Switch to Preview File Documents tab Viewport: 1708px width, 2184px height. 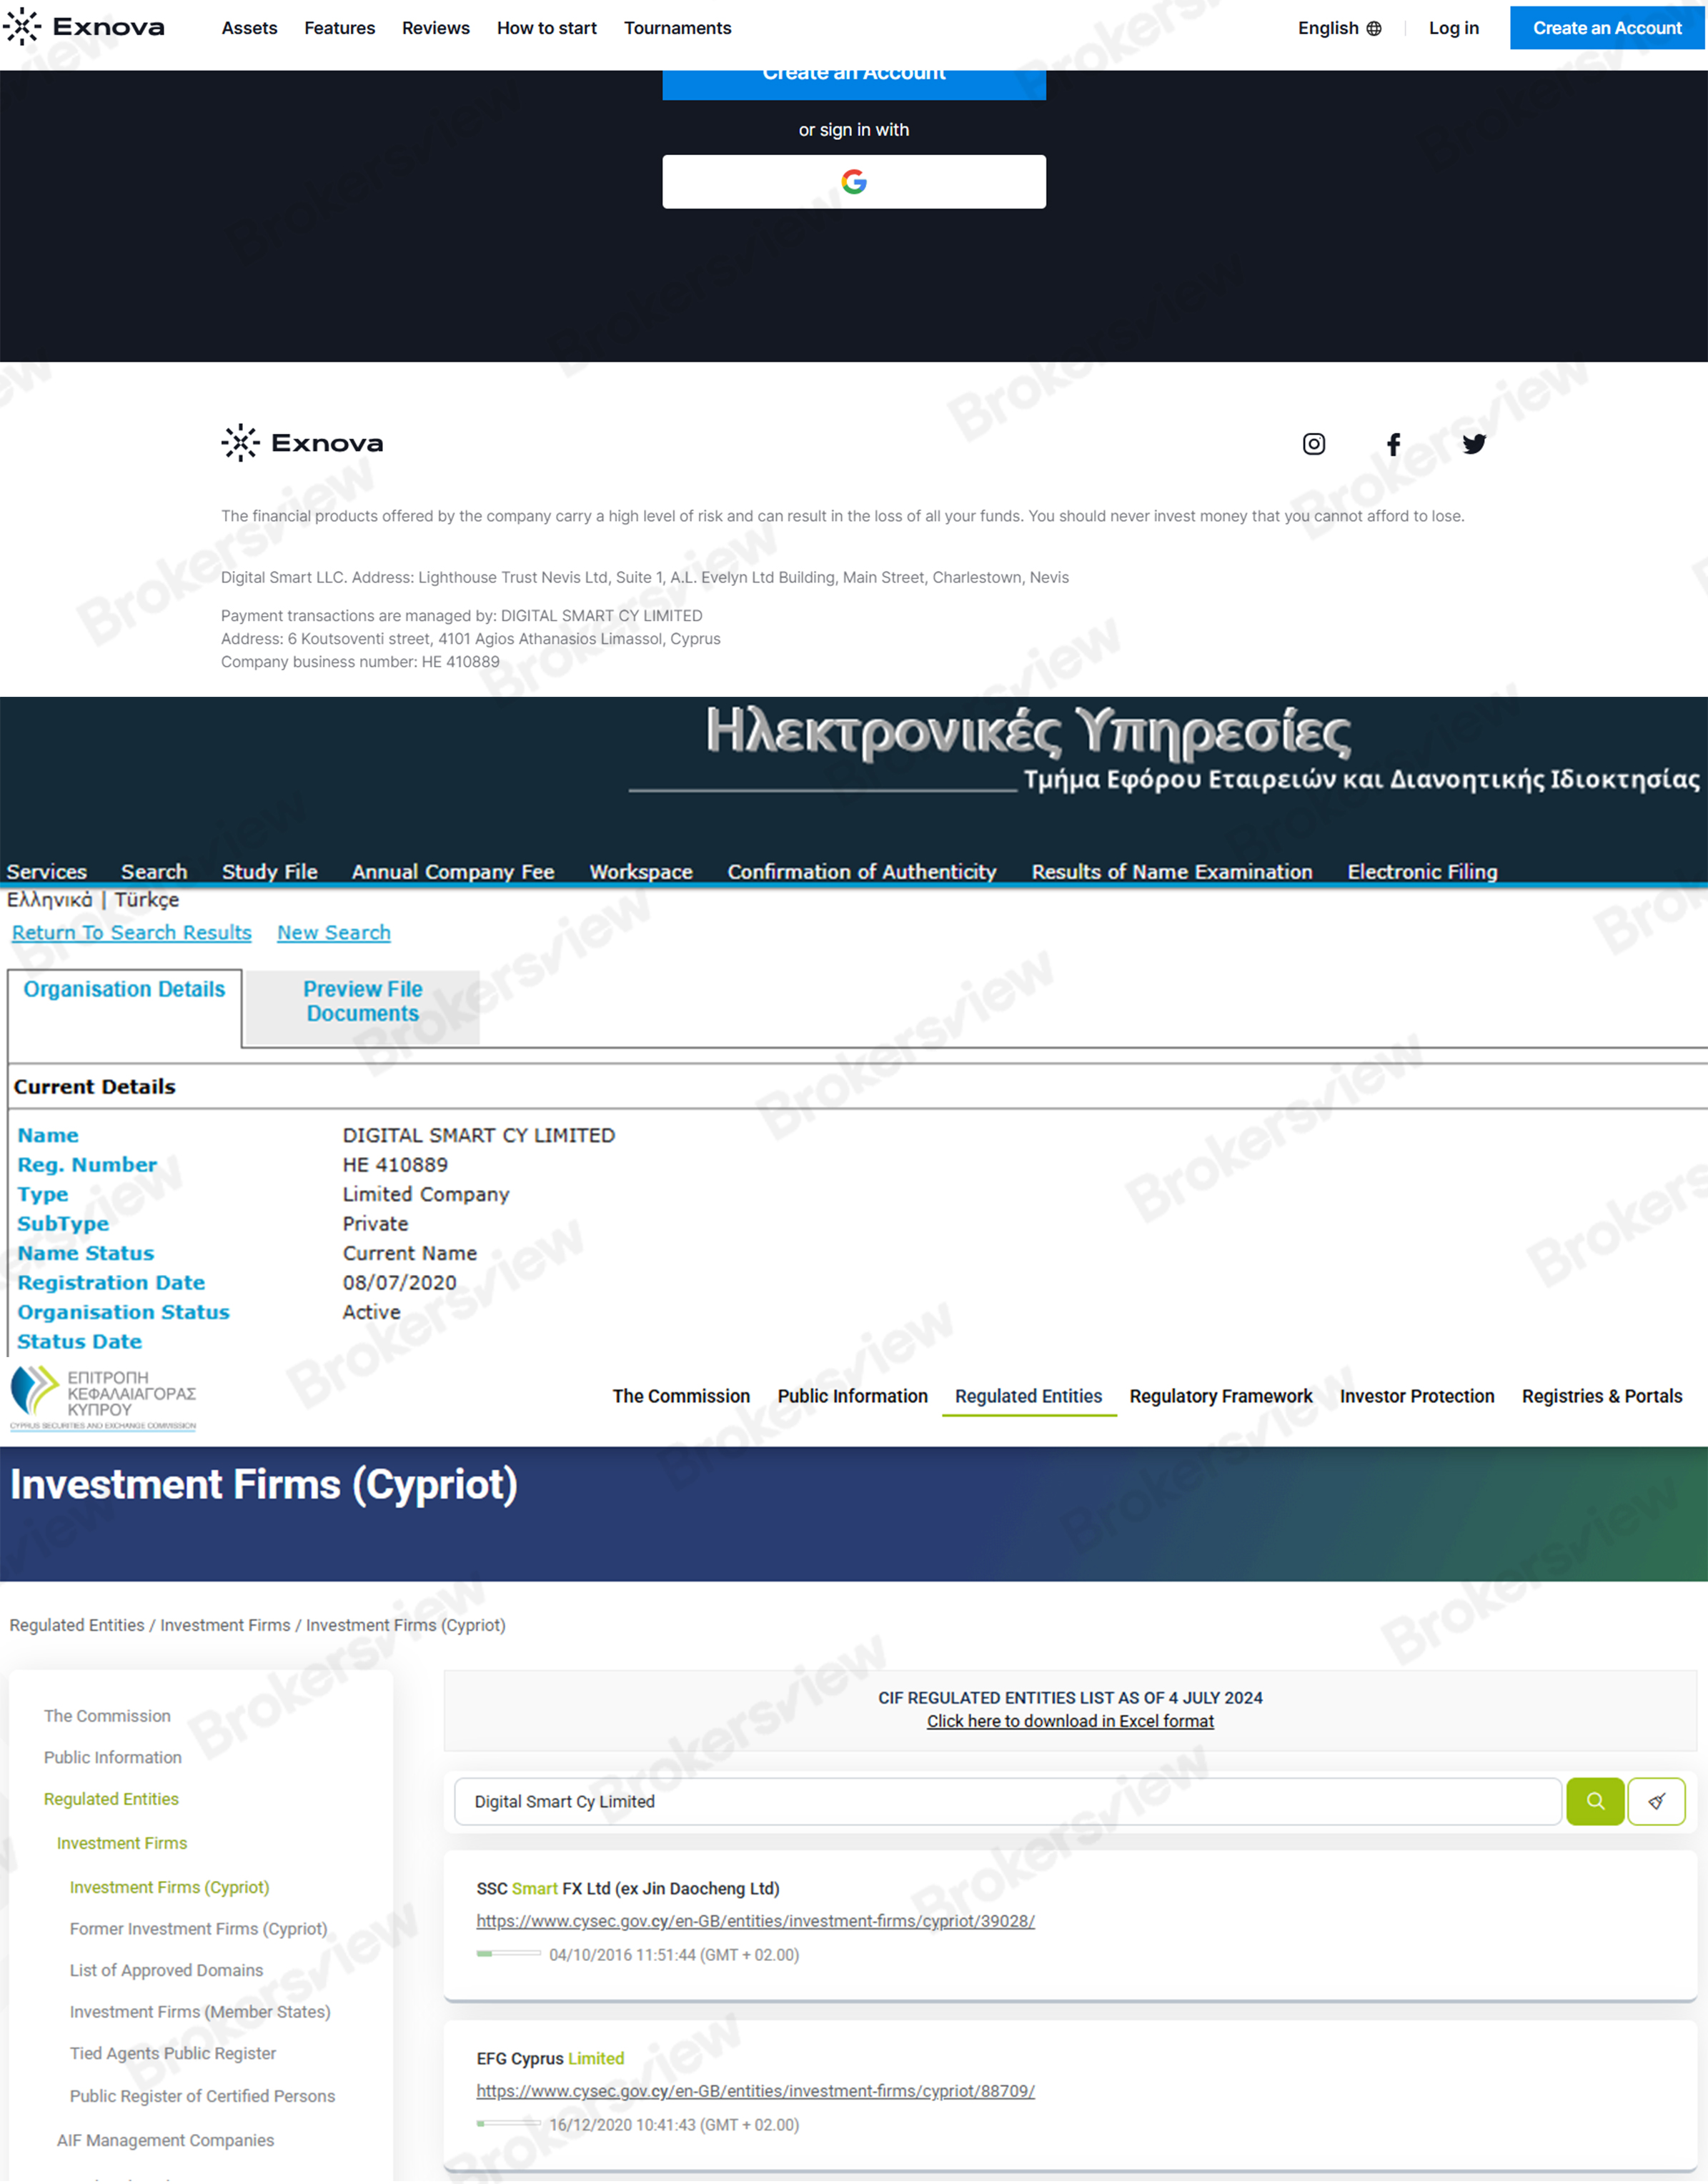[362, 1001]
